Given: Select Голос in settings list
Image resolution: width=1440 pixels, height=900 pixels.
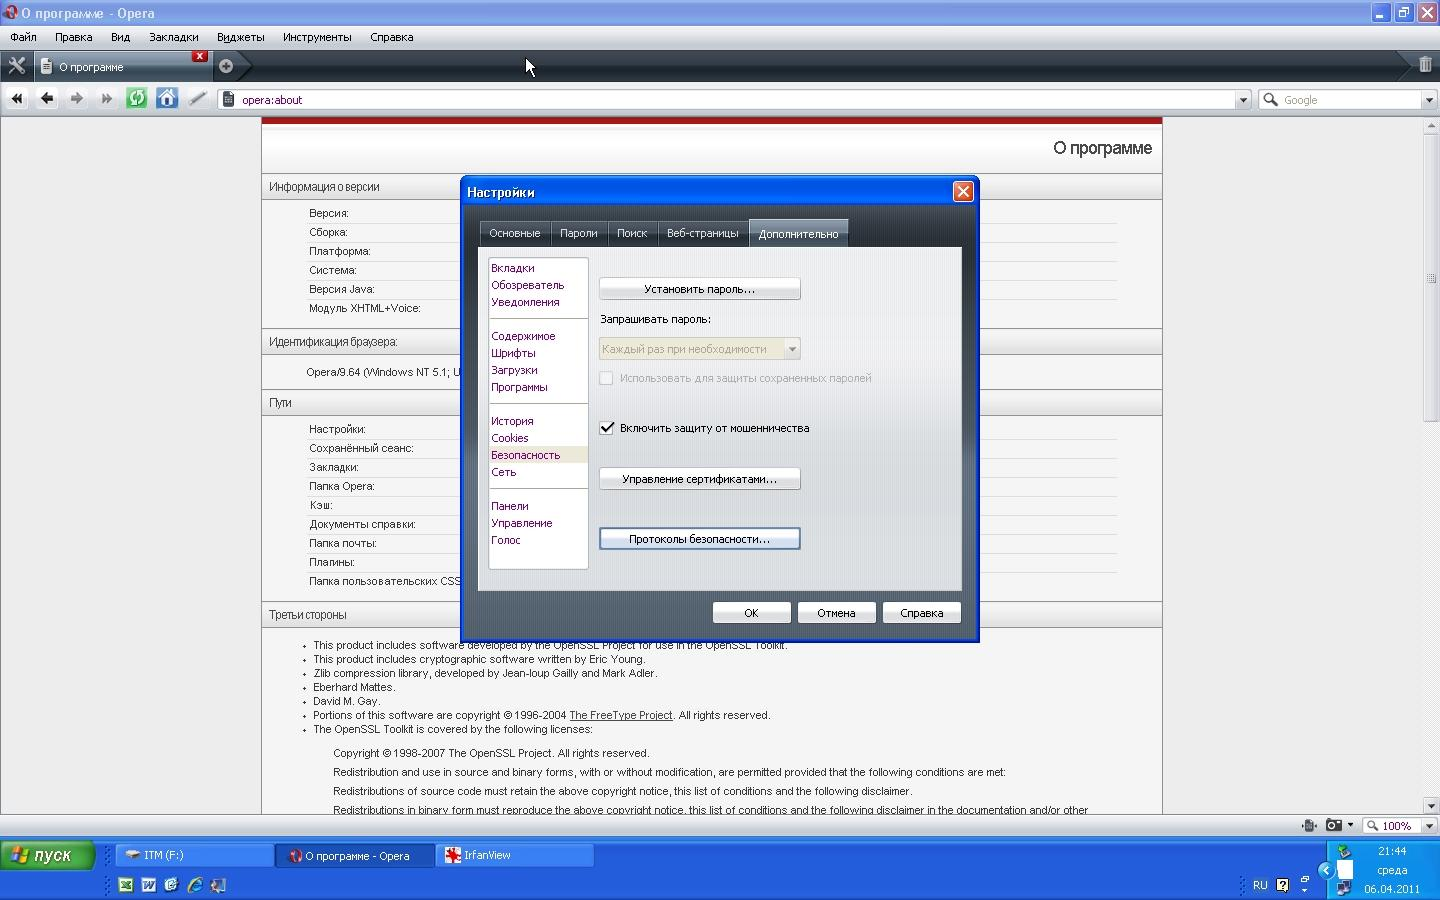Looking at the screenshot, I should coord(506,540).
